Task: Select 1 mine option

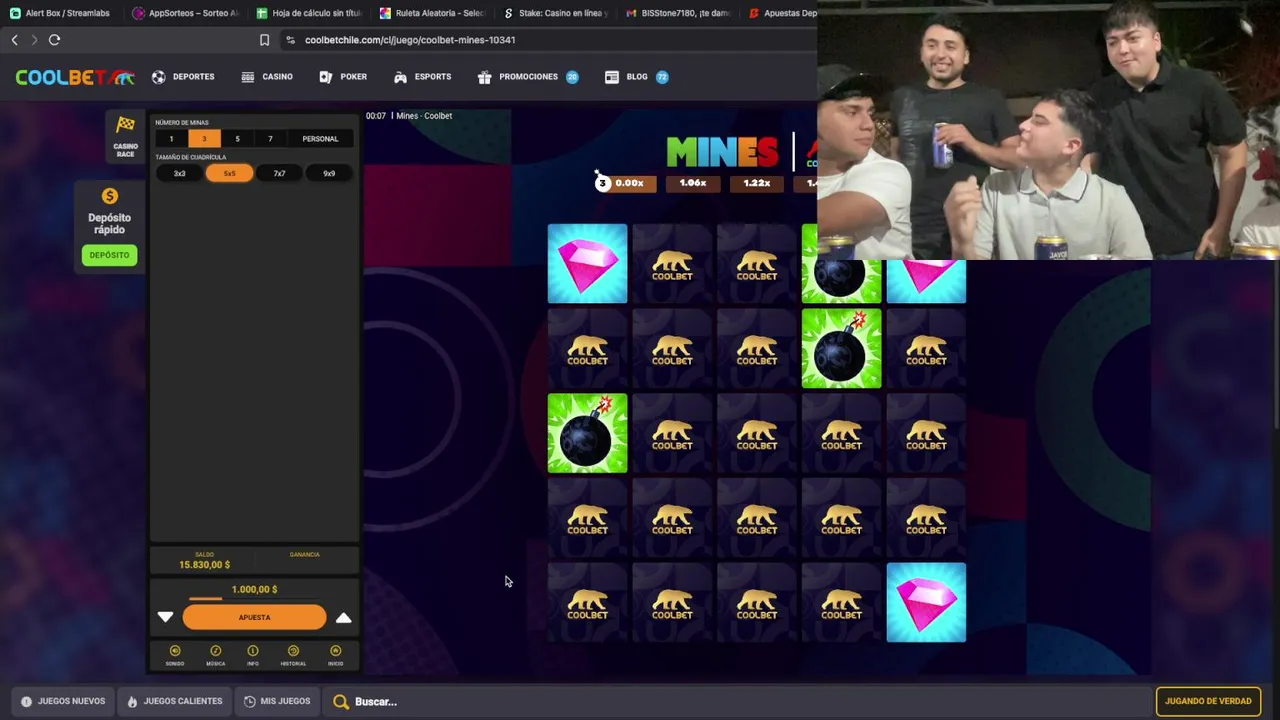Action: [171, 139]
